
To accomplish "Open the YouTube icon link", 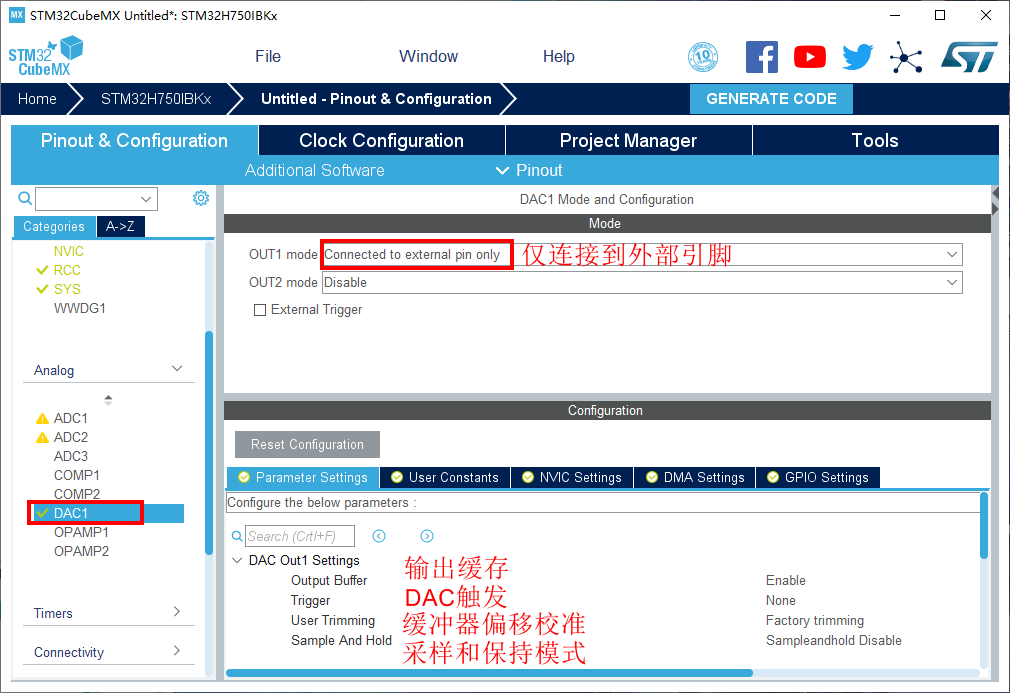I will (x=810, y=57).
